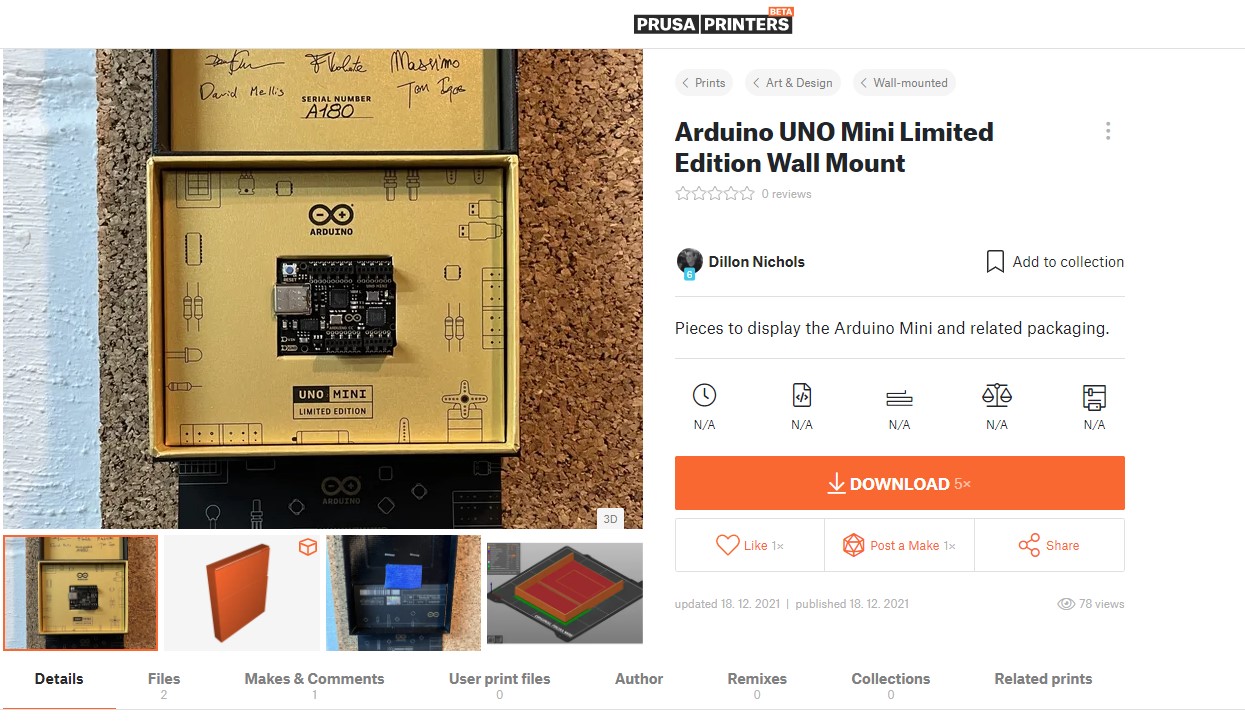Click the printer model icon

point(1094,397)
